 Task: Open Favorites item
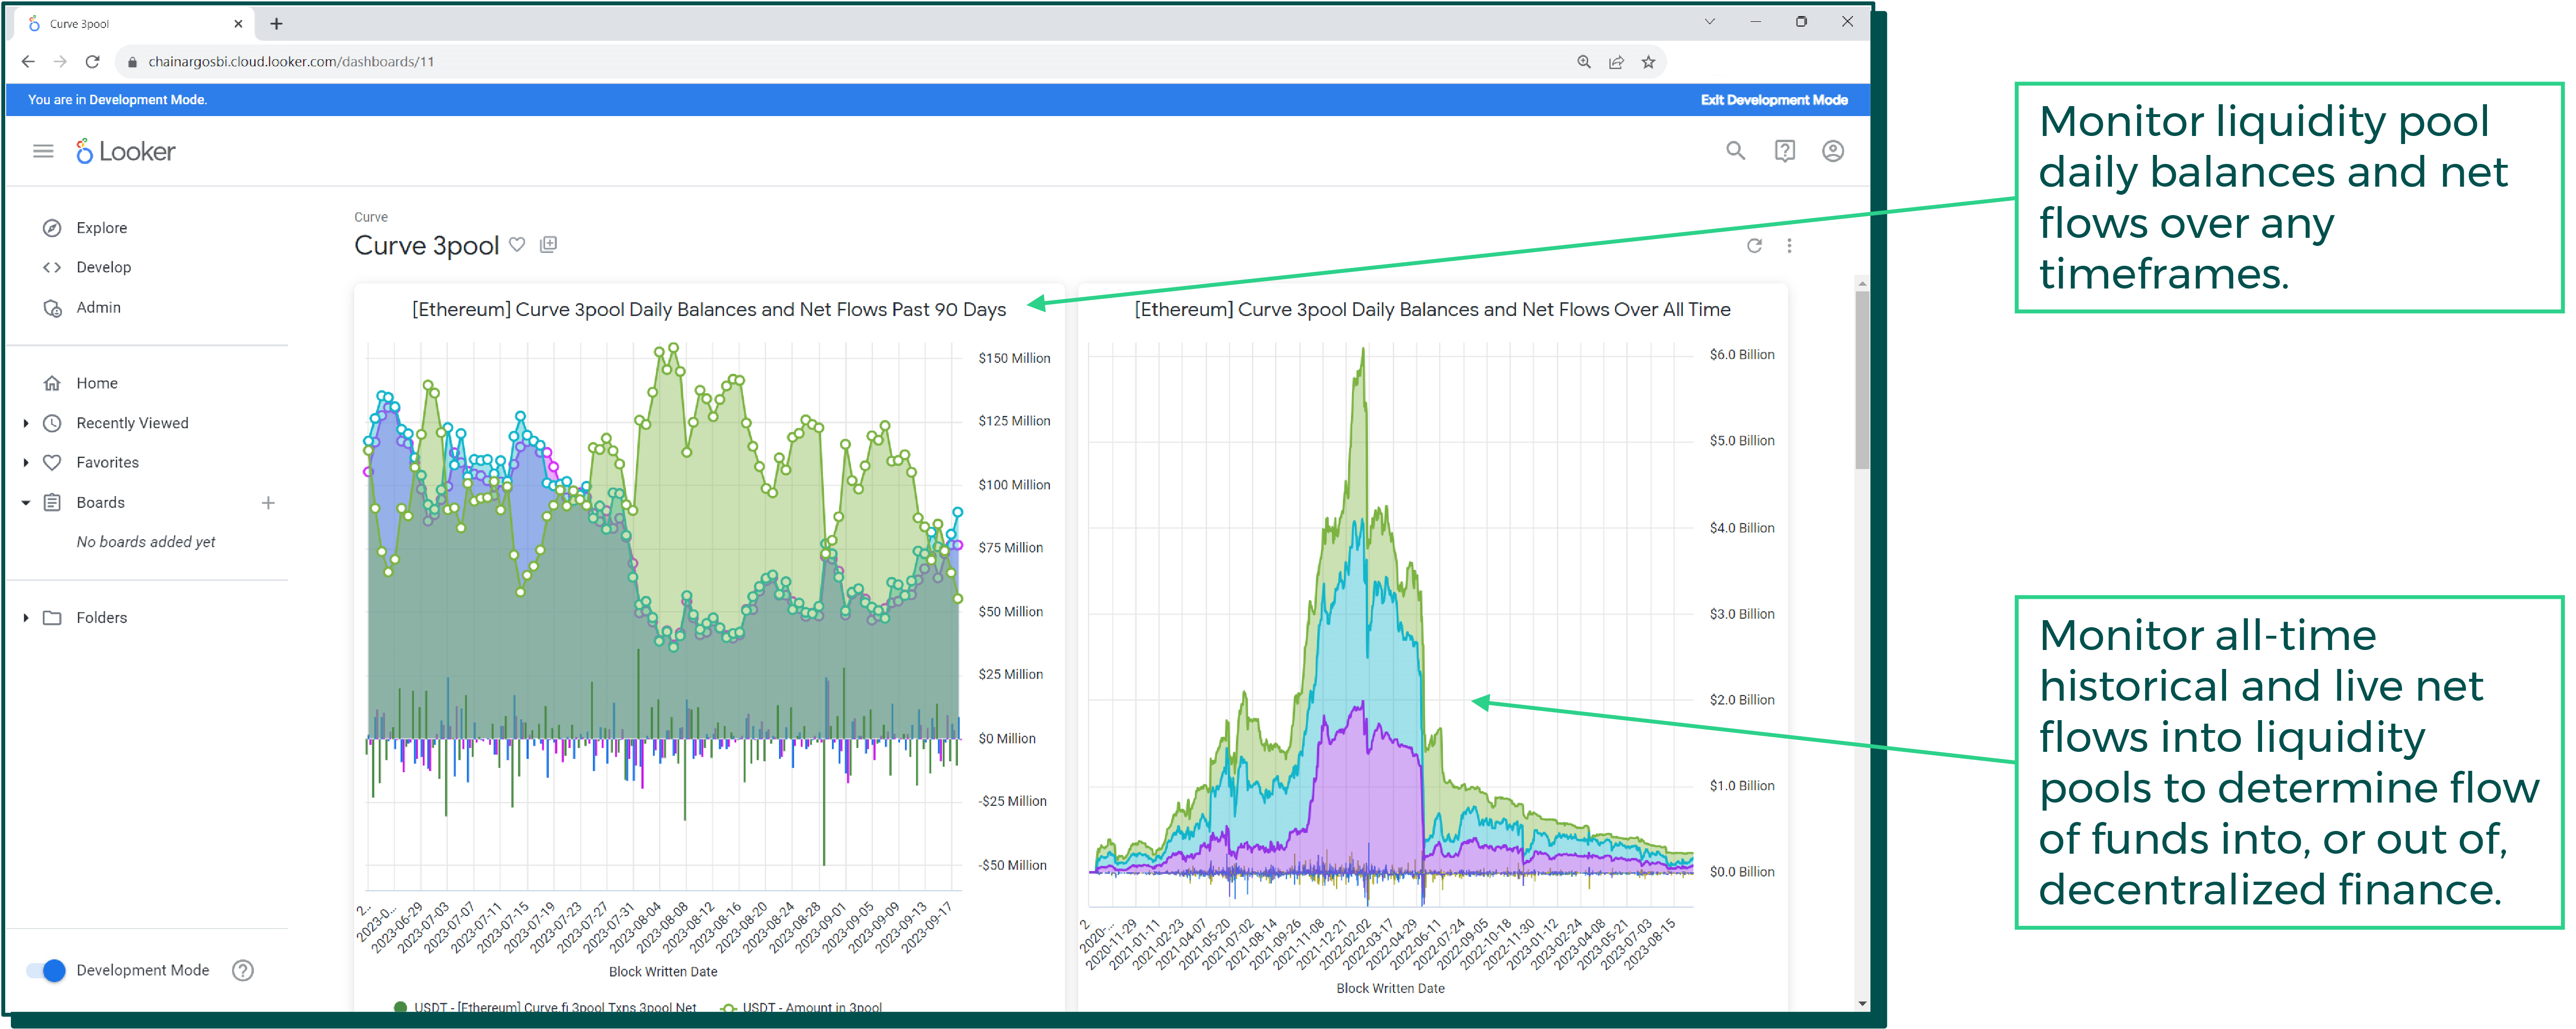click(107, 462)
